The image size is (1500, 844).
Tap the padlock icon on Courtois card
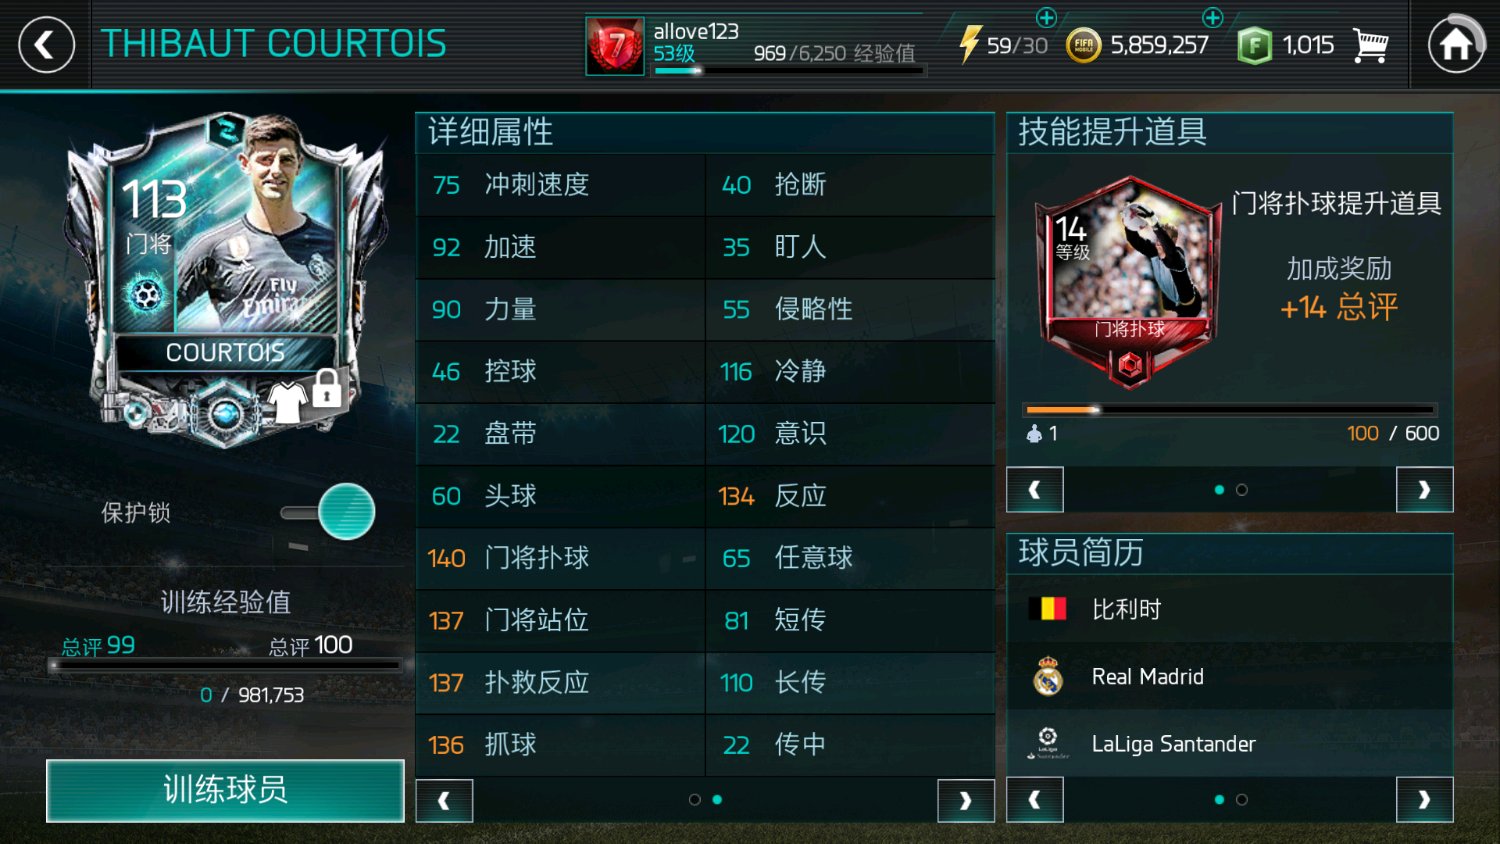pyautogui.click(x=326, y=390)
